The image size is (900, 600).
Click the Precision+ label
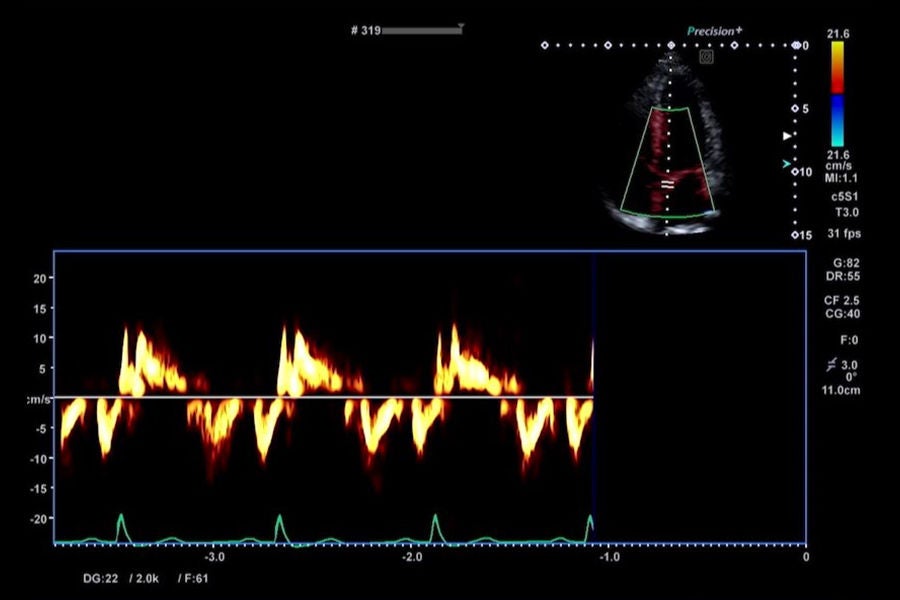[714, 32]
